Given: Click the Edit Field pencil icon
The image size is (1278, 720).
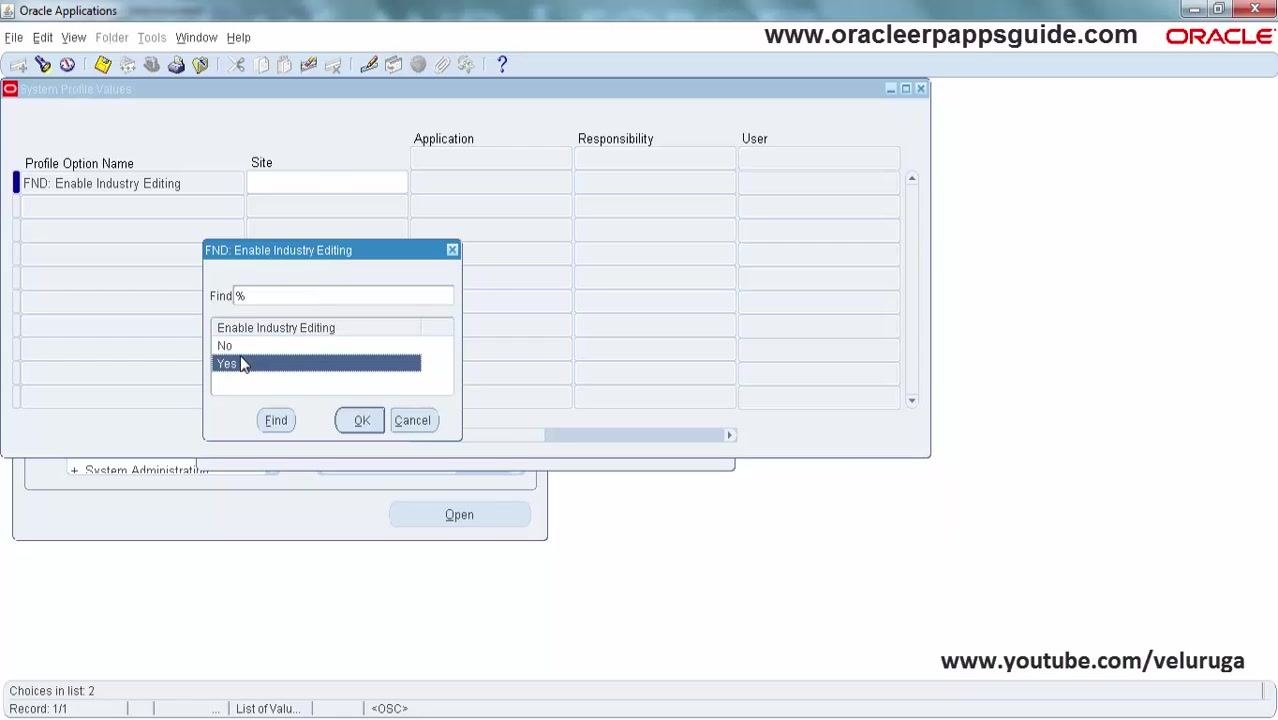Looking at the screenshot, I should [369, 65].
